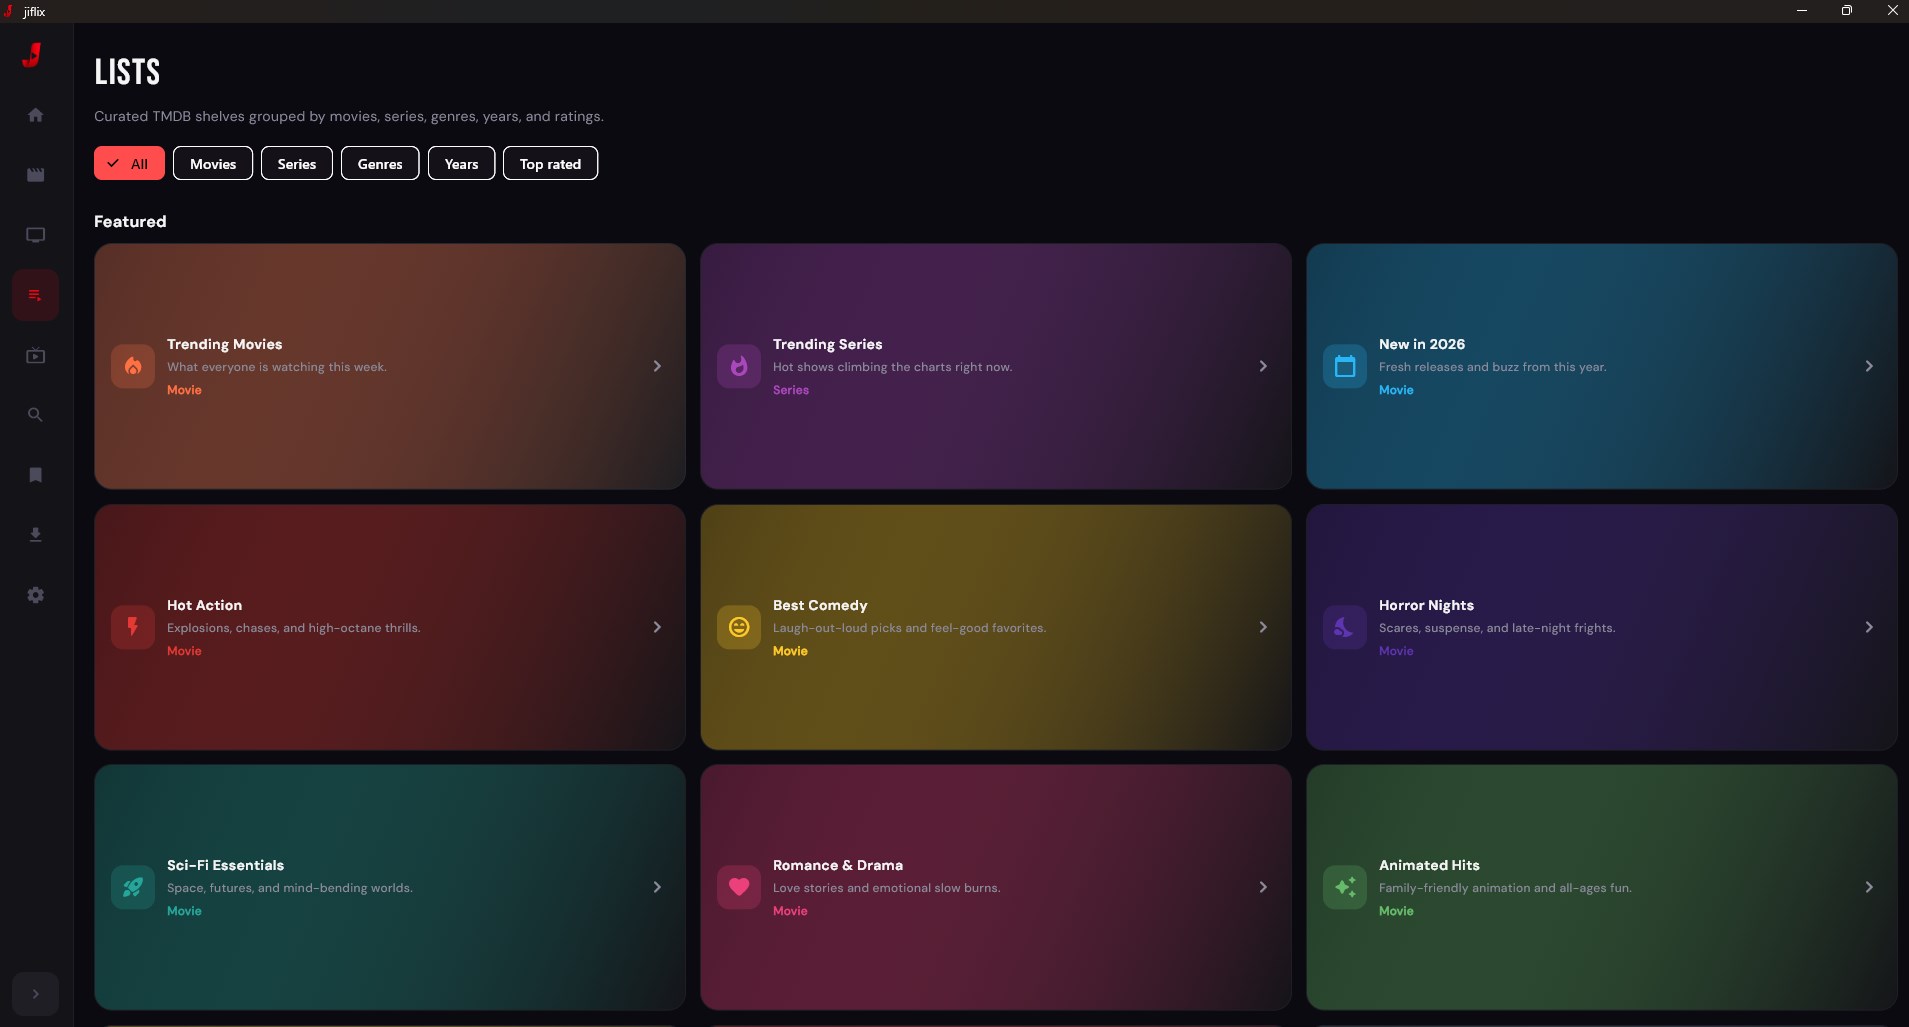Filter lists by Top rated

click(x=550, y=164)
